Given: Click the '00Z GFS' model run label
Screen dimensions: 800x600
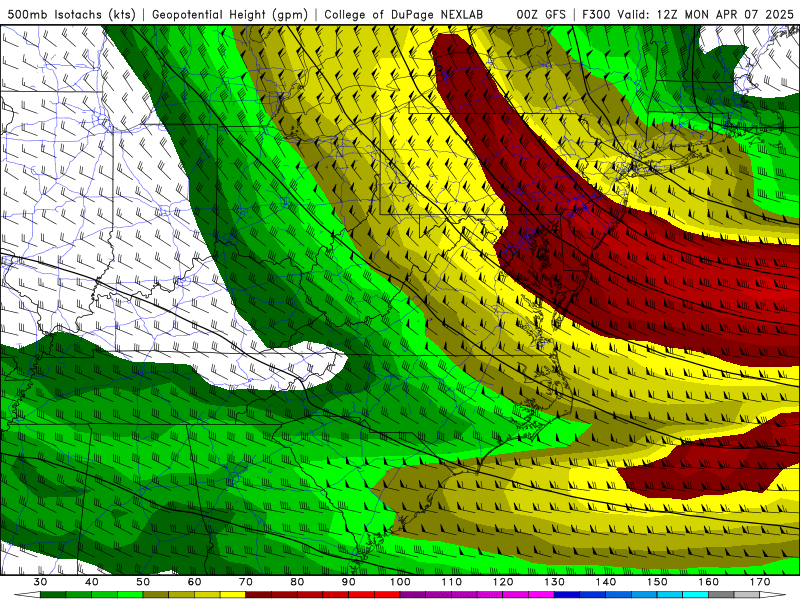Looking at the screenshot, I should point(541,14).
